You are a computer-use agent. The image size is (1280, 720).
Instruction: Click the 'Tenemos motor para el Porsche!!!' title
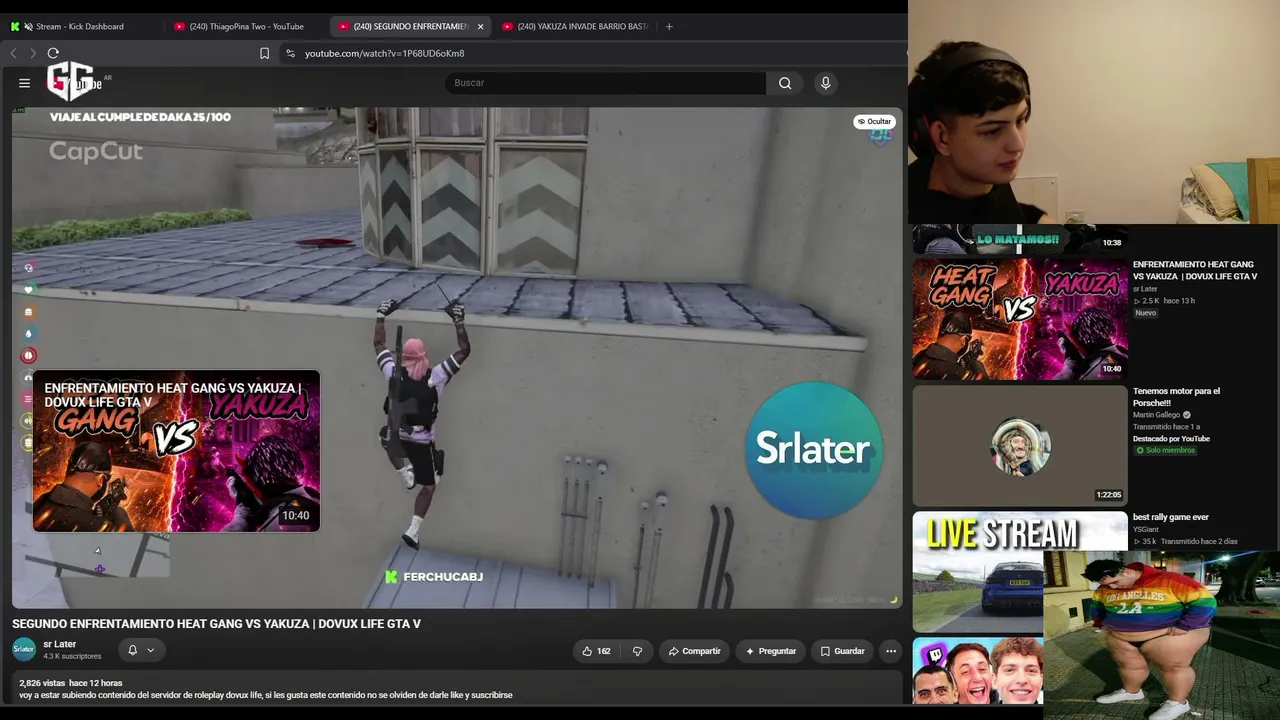(1176, 397)
